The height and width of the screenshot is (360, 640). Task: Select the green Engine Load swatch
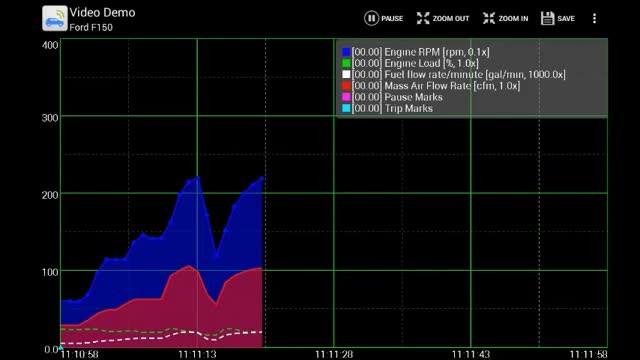tap(346, 63)
